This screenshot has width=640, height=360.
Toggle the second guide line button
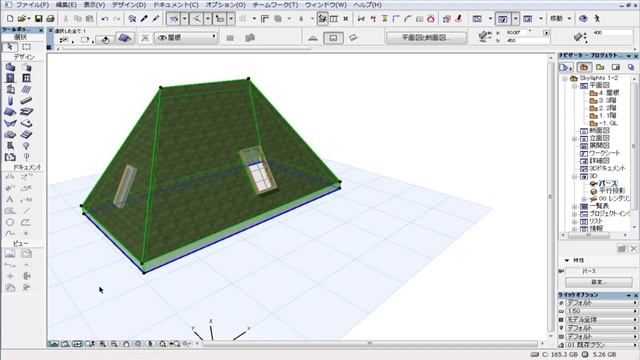pos(196,19)
